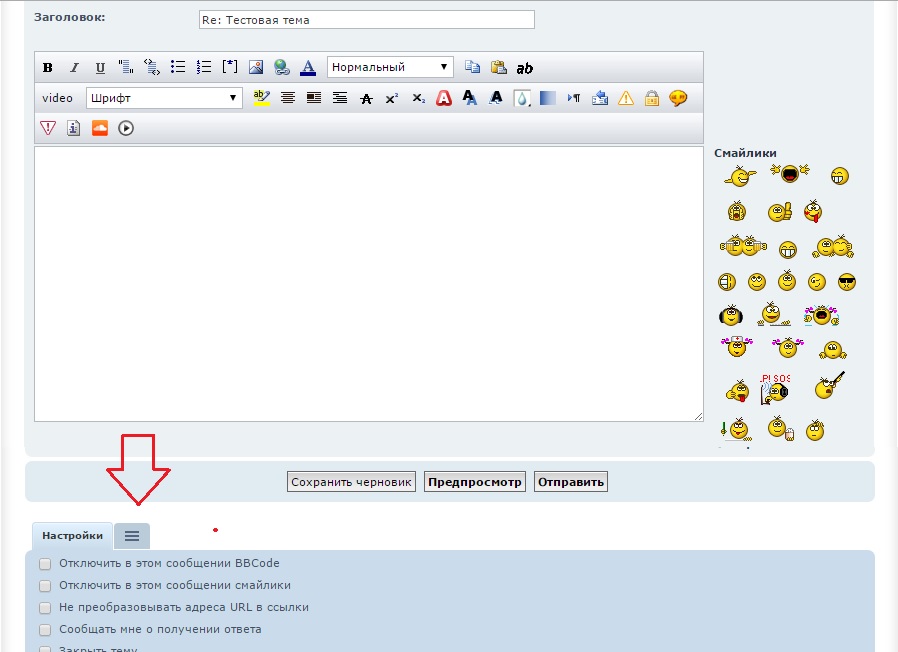Apply italic formatting
Image resolution: width=898 pixels, height=652 pixels.
click(x=74, y=68)
